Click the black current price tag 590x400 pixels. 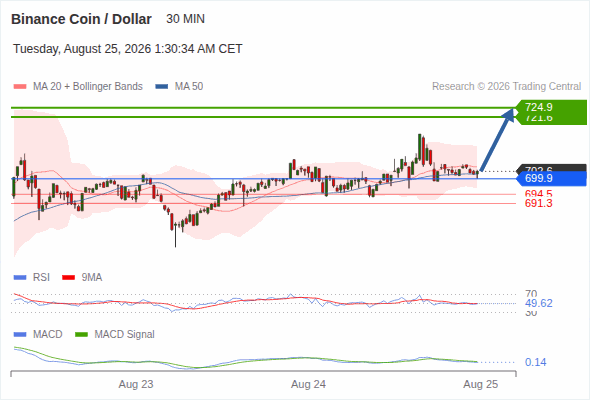[x=551, y=168]
